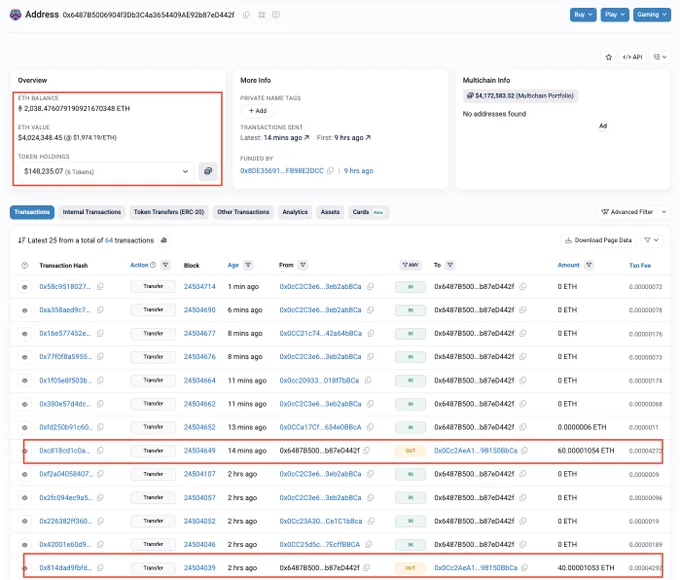Image resolution: width=680 pixels, height=580 pixels.
Task: Copy the Funded By address
Action: tap(330, 171)
